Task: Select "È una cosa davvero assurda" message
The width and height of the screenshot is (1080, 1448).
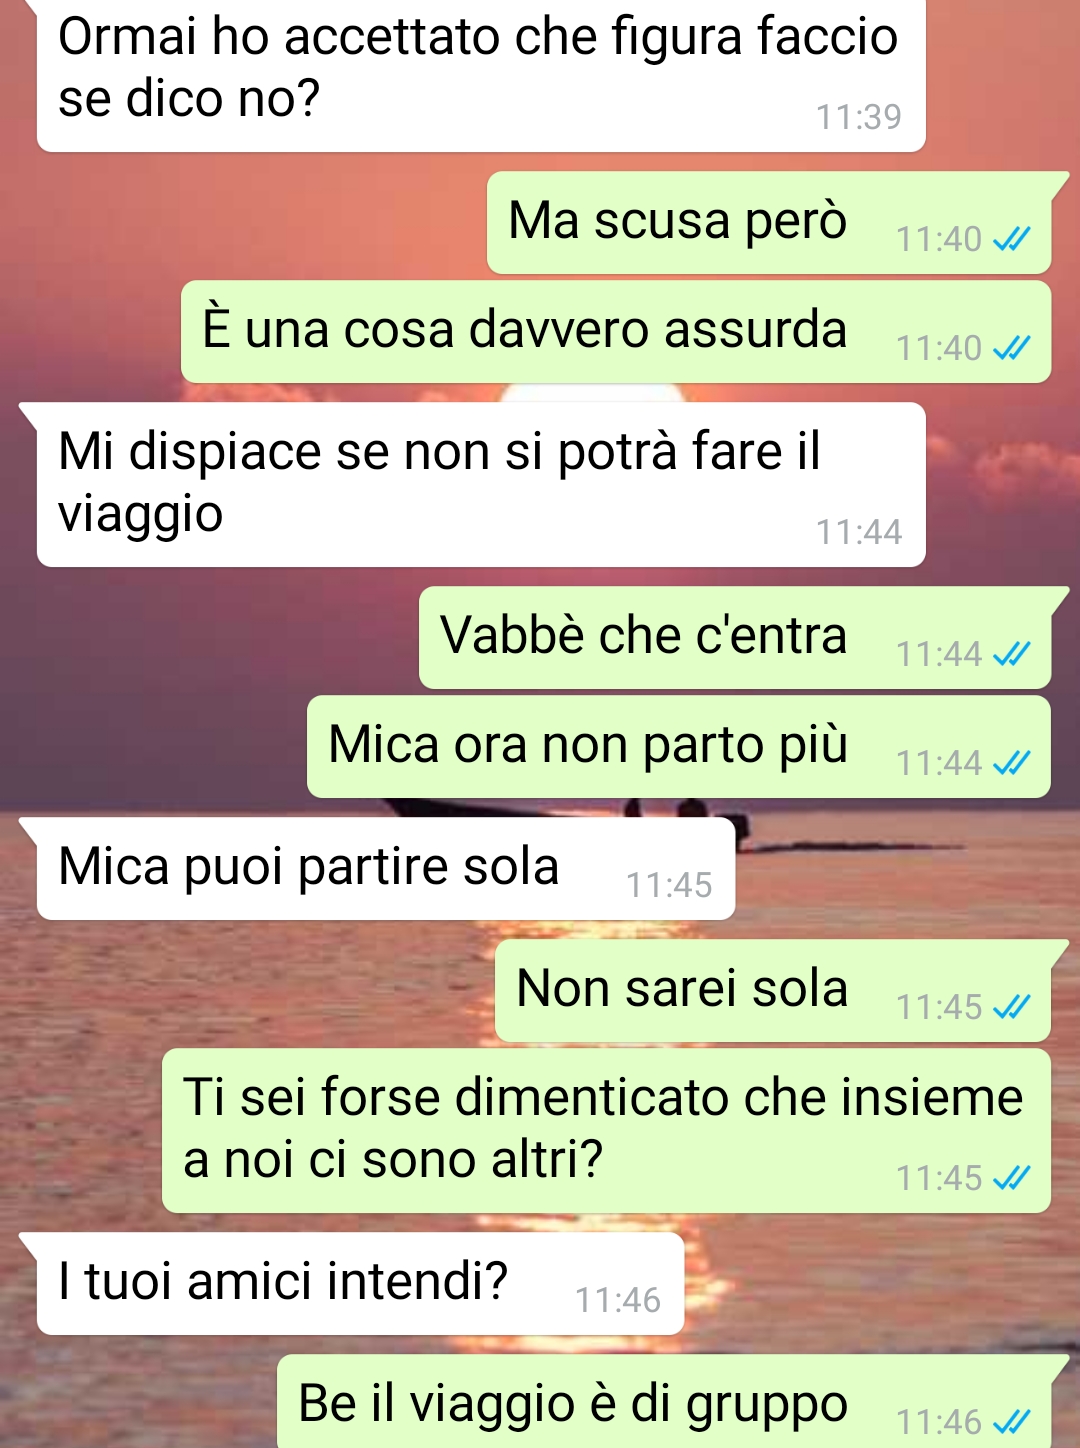Action: [616, 332]
